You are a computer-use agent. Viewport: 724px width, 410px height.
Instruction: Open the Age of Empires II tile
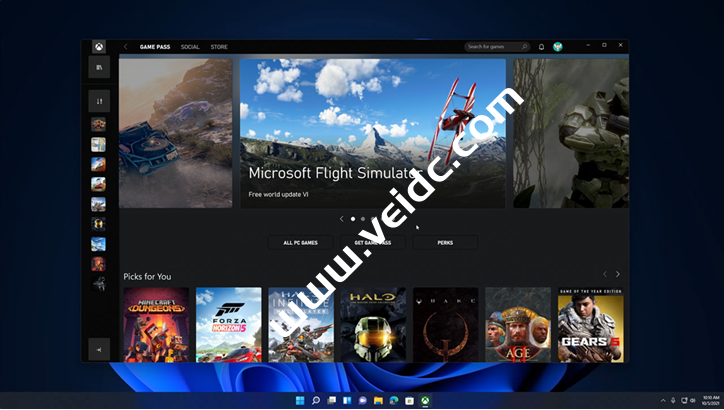coord(518,325)
